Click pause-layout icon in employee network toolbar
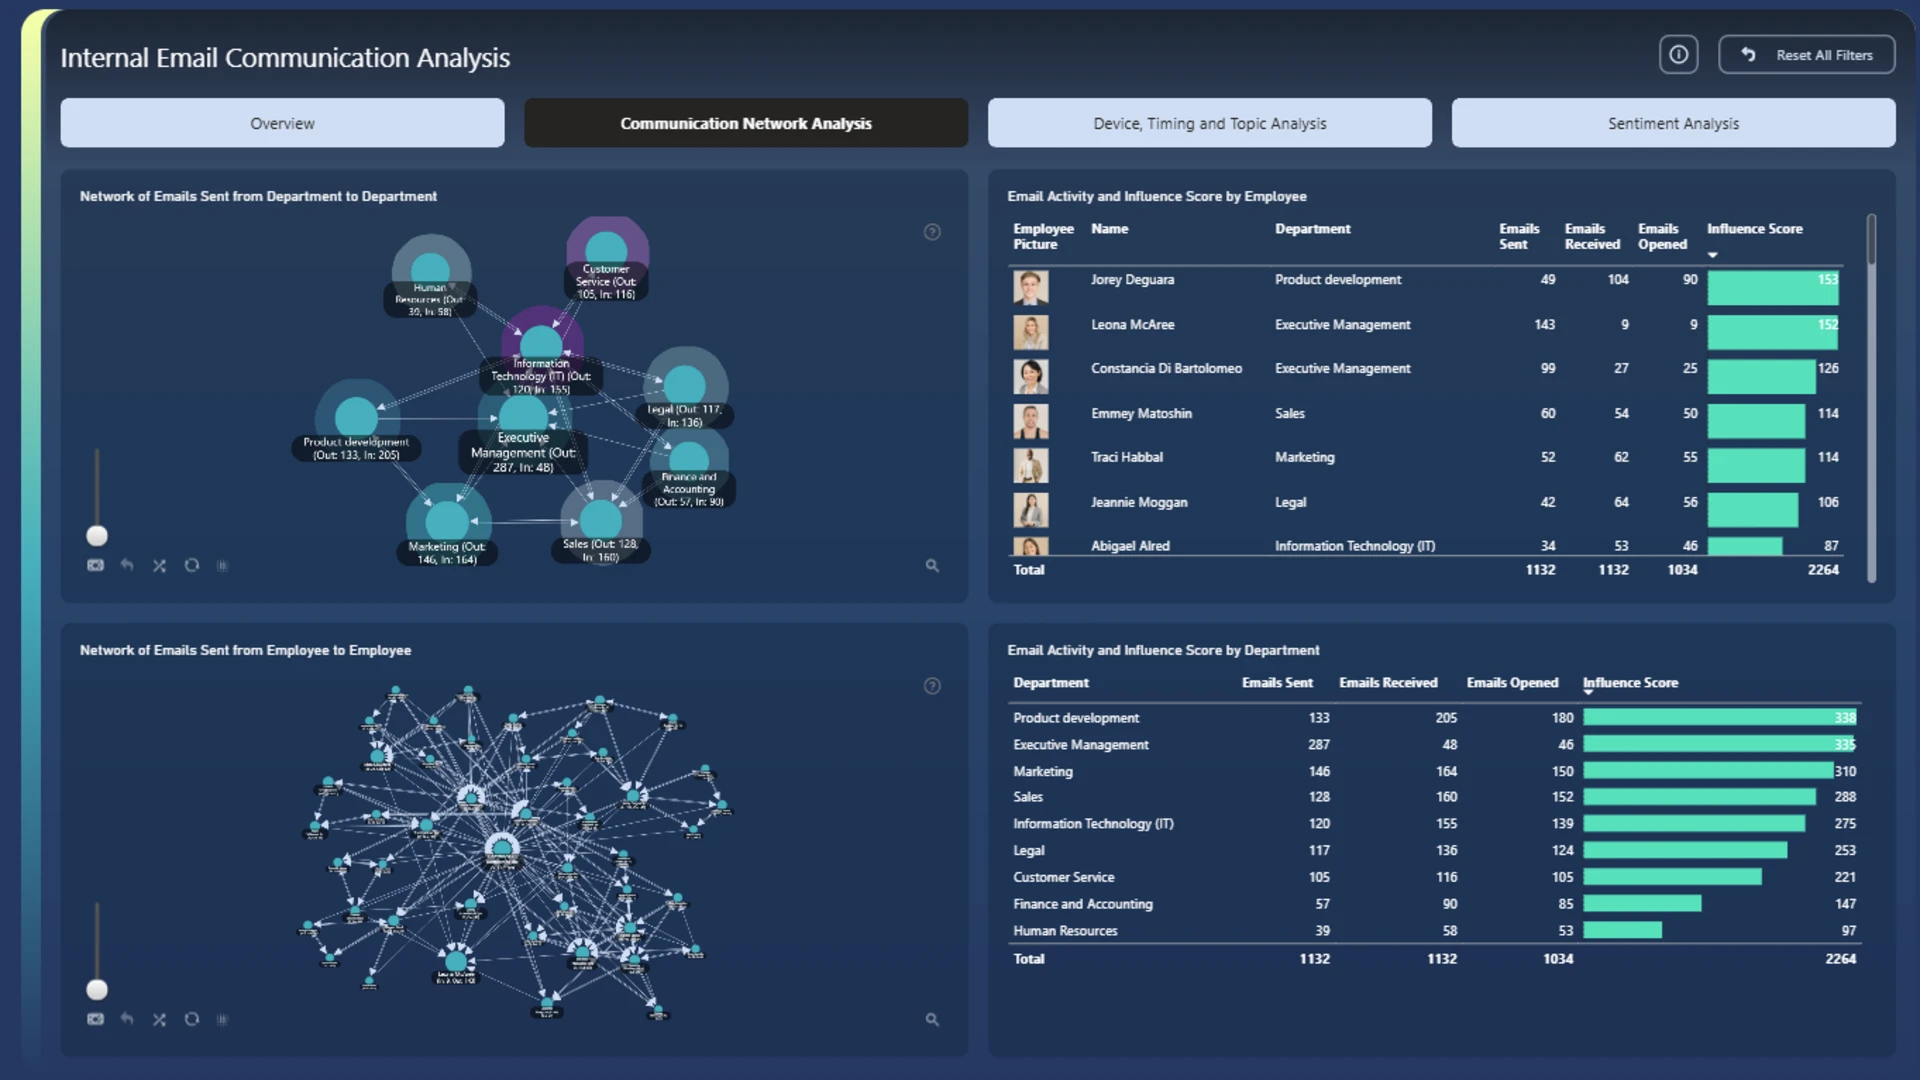Image resolution: width=1920 pixels, height=1080 pixels. (222, 1019)
